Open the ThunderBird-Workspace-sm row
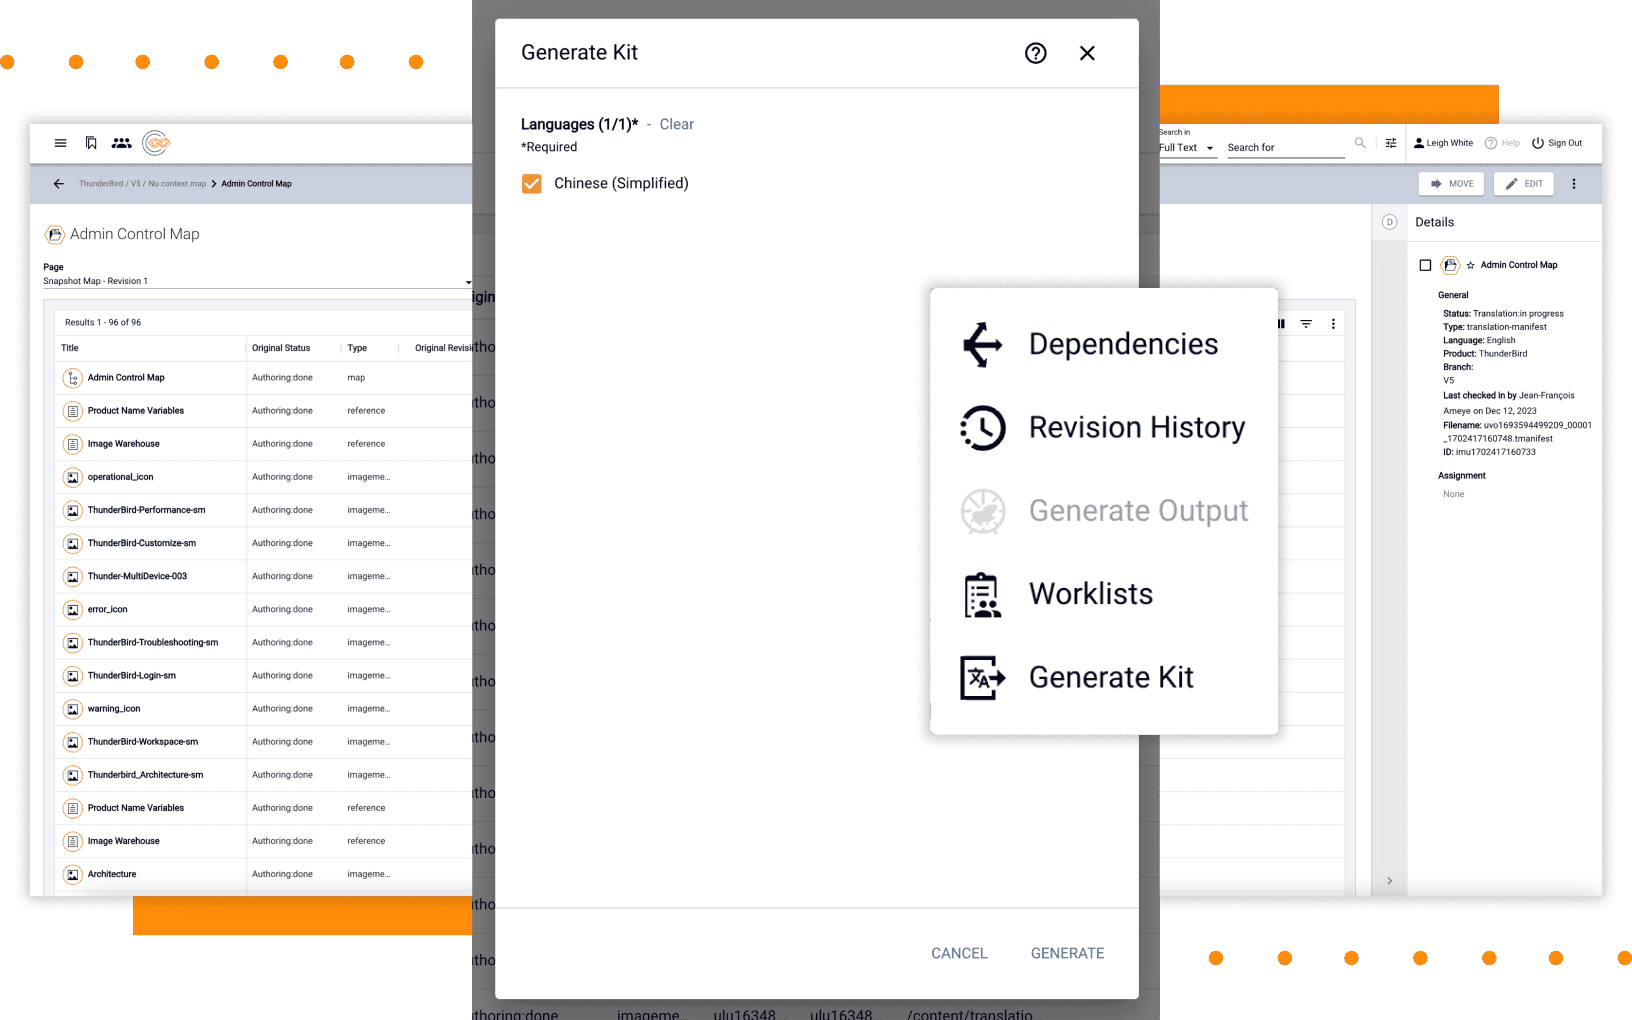 (264, 741)
